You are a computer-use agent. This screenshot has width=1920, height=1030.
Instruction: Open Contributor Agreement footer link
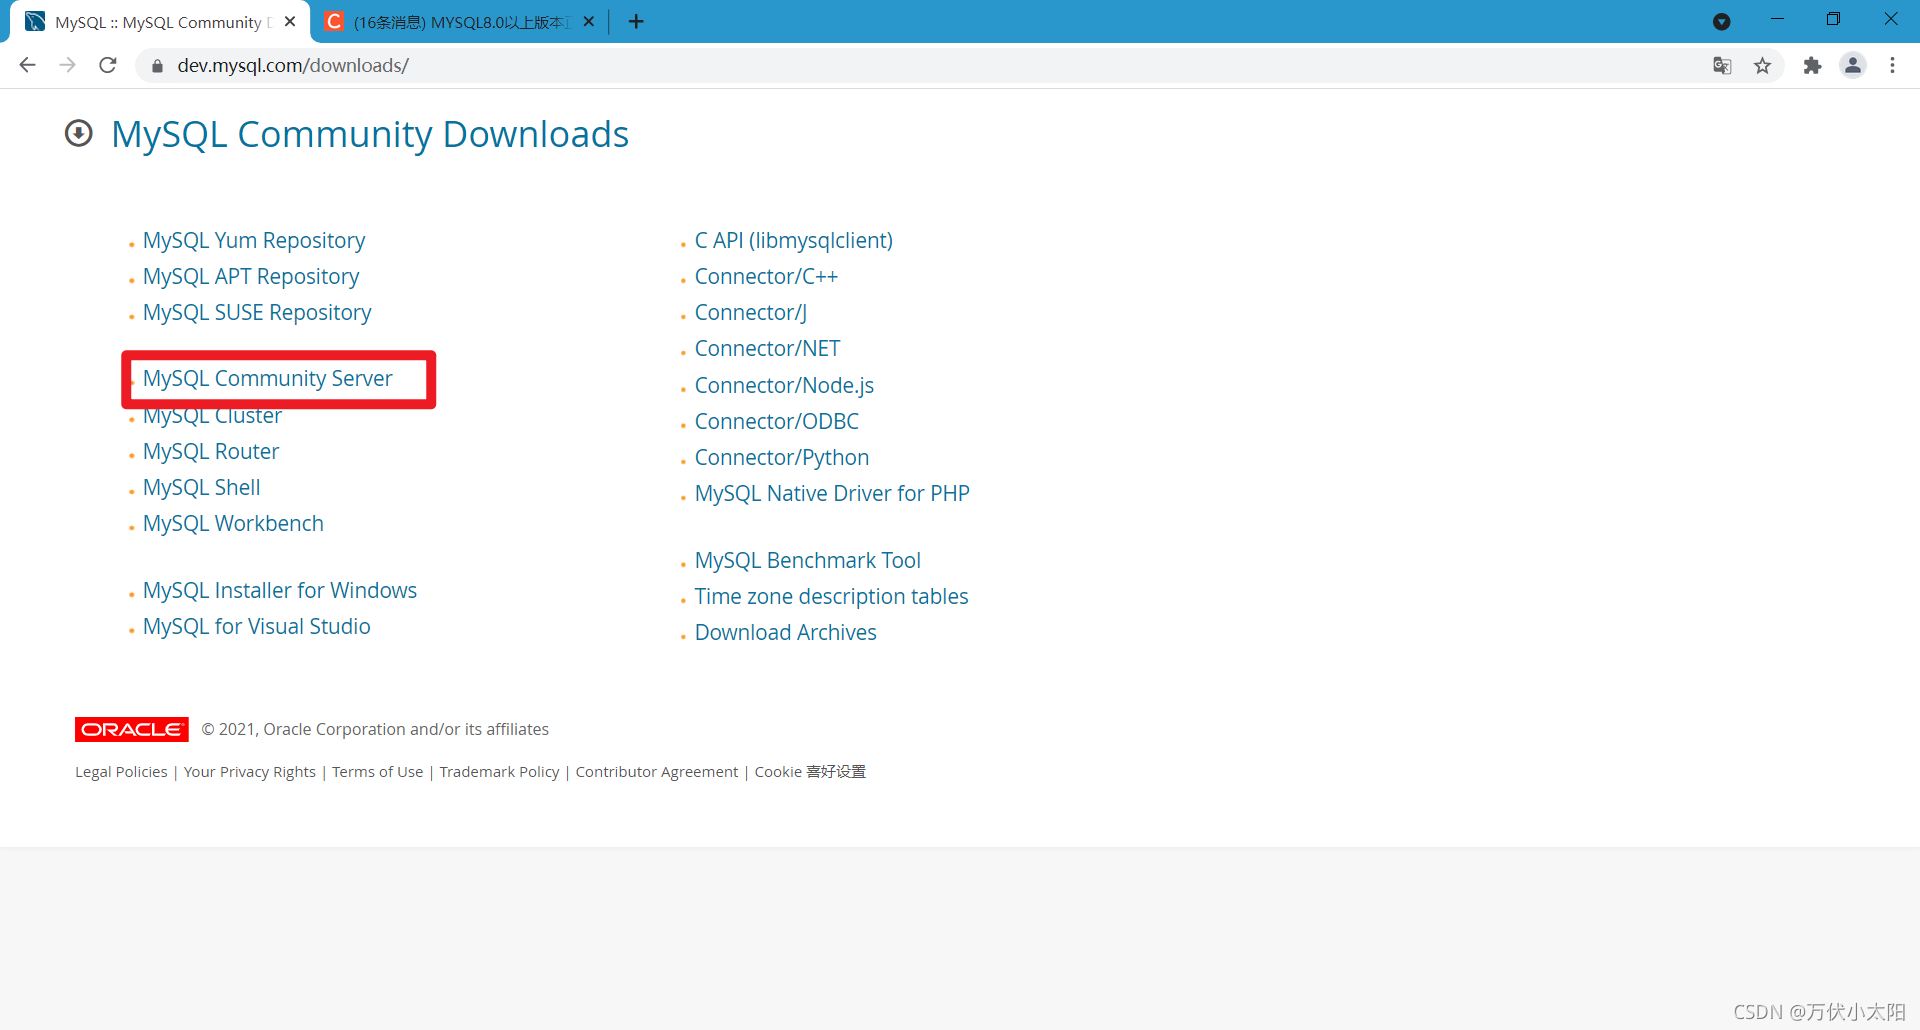[657, 772]
